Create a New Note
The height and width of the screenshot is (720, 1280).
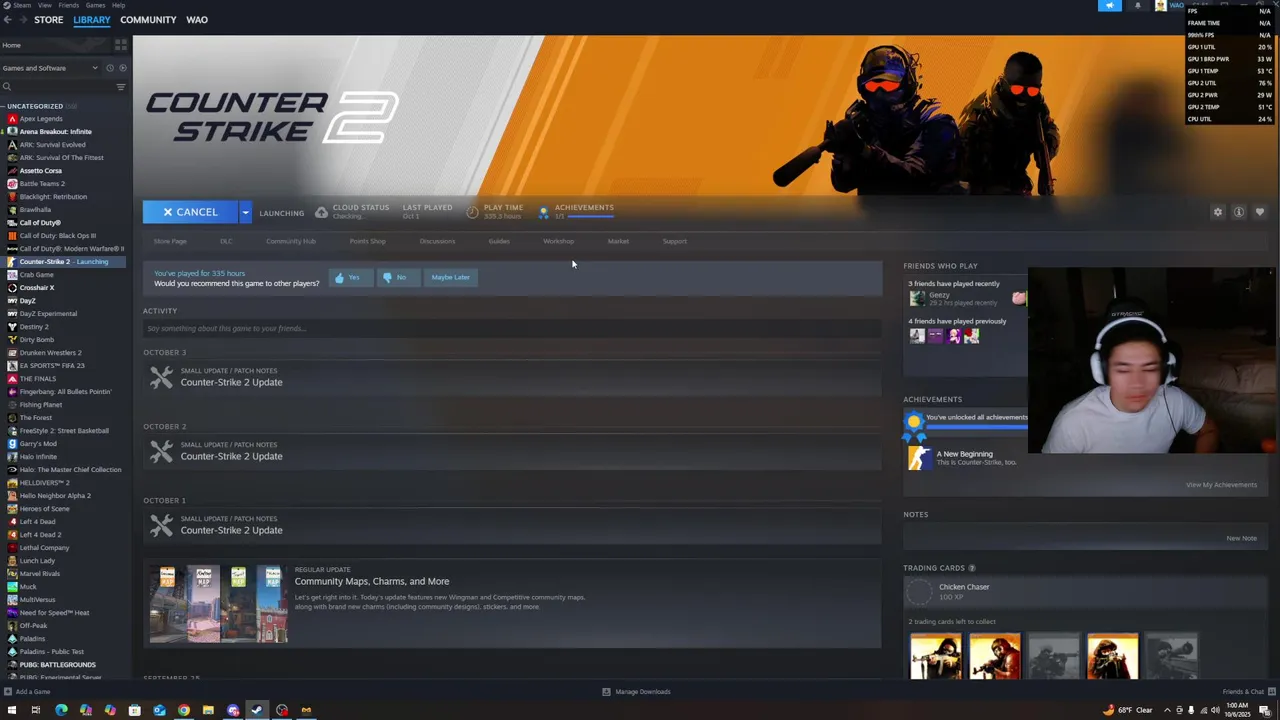(x=1241, y=538)
